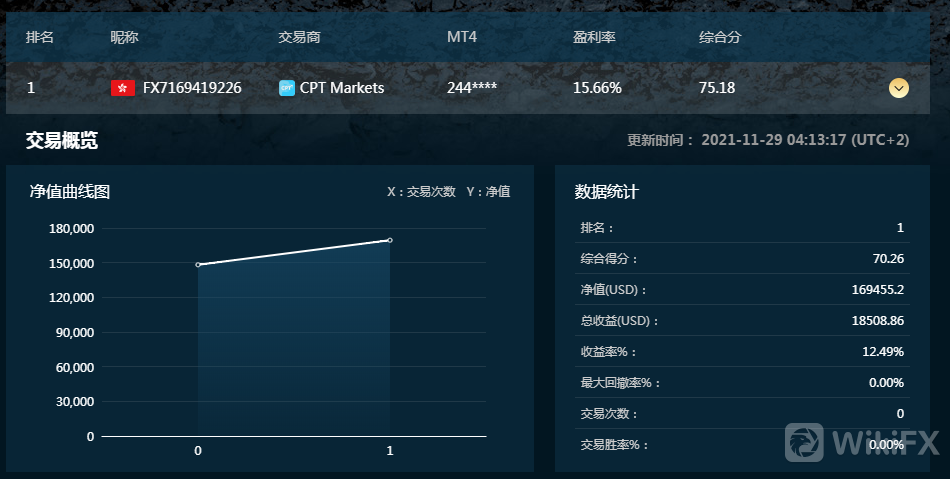Screen dimensions: 950x479
Task: Select the chart data point at X value 0
Action: (198, 265)
